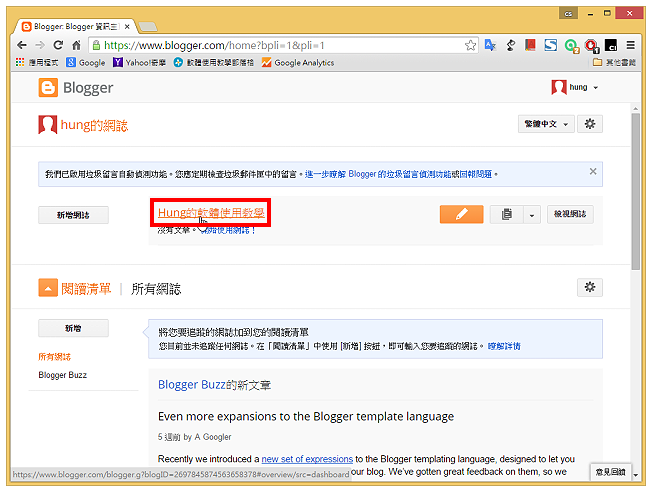652x490 pixels.
Task: Open Blogger settings gear near language selector
Action: [x=590, y=124]
